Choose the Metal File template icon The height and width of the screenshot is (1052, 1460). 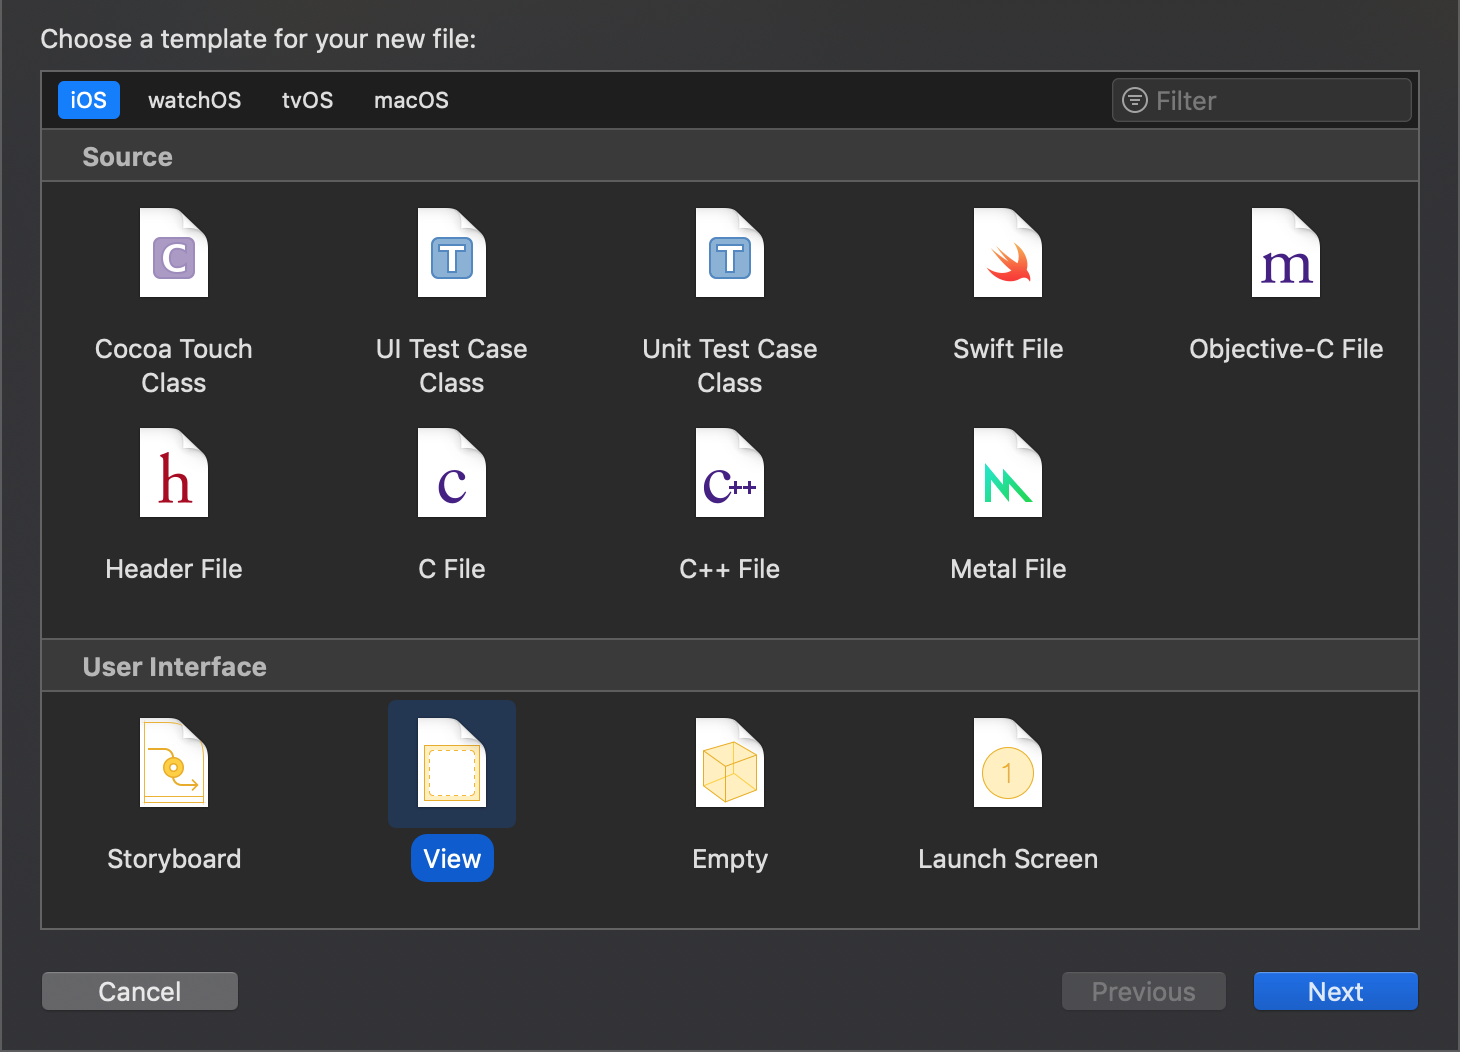pos(1008,473)
